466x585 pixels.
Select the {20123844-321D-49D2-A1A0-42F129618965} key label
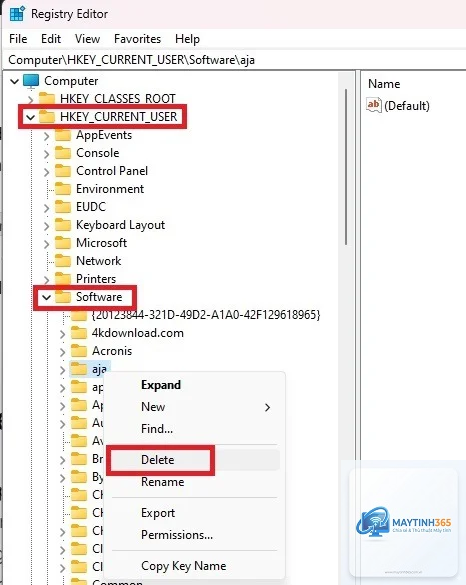206,315
